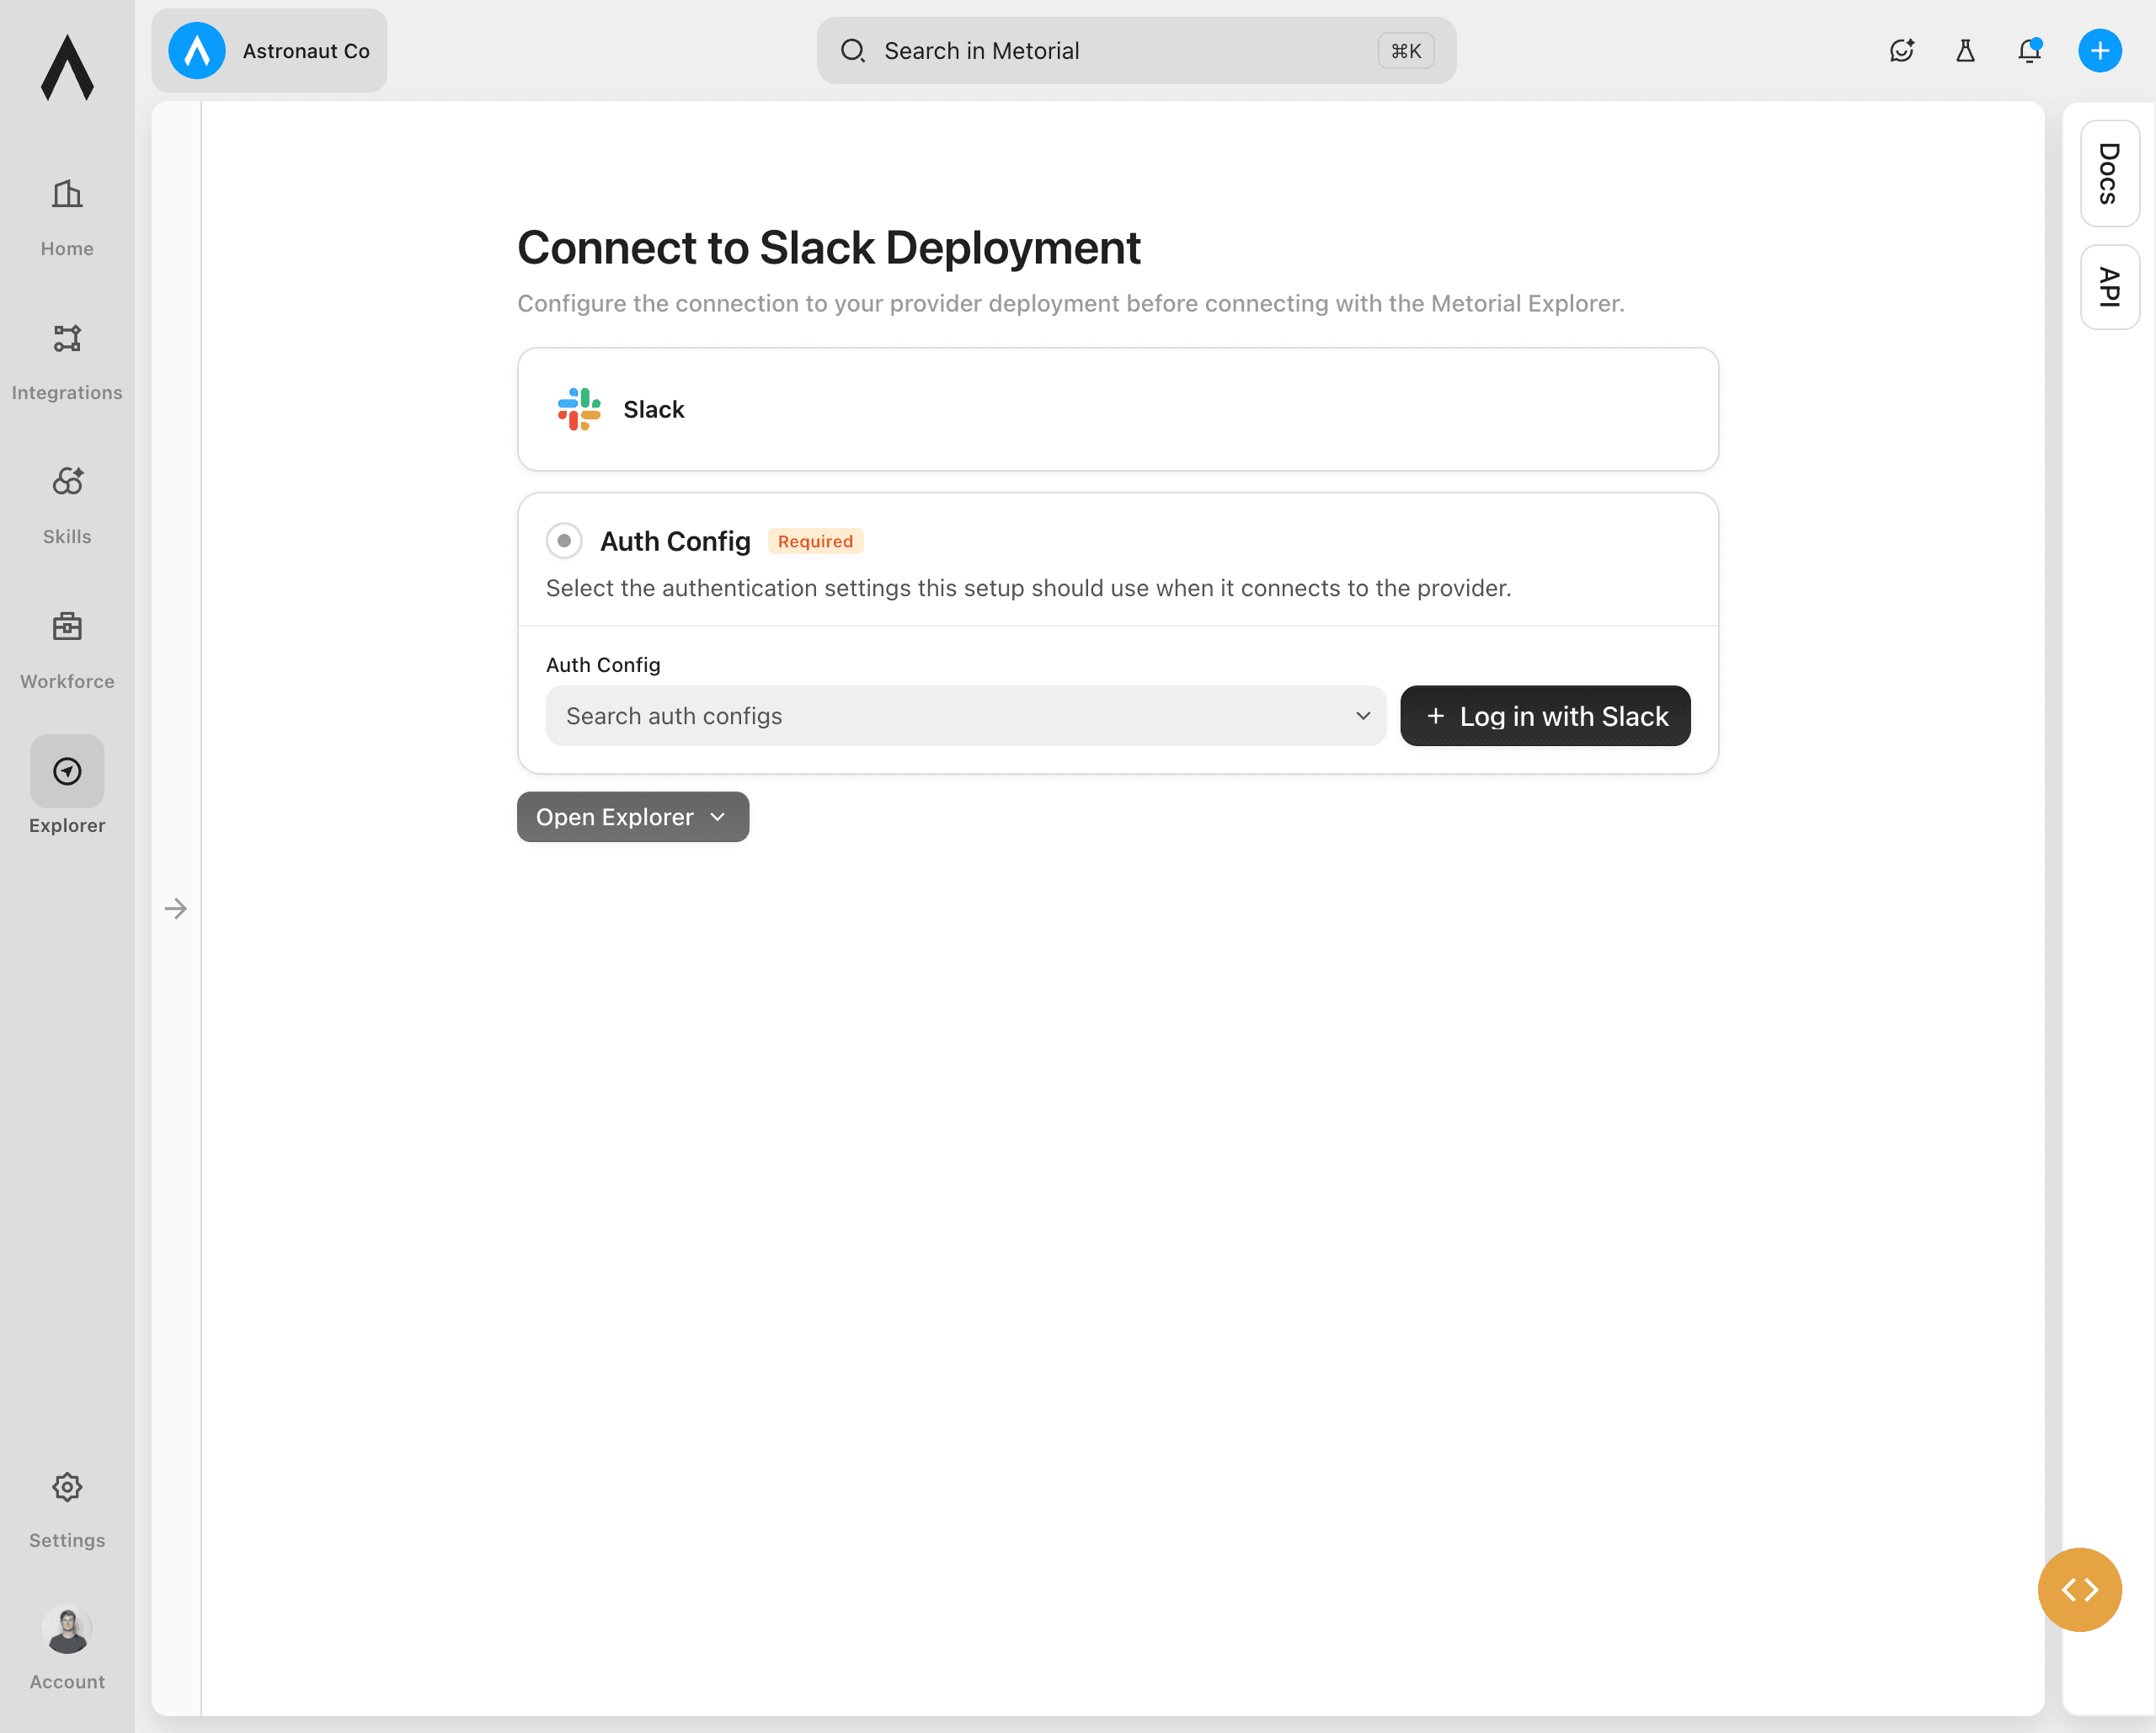Select the Explorer compass icon
Screen dimensions: 2156x1733
(x=67, y=771)
